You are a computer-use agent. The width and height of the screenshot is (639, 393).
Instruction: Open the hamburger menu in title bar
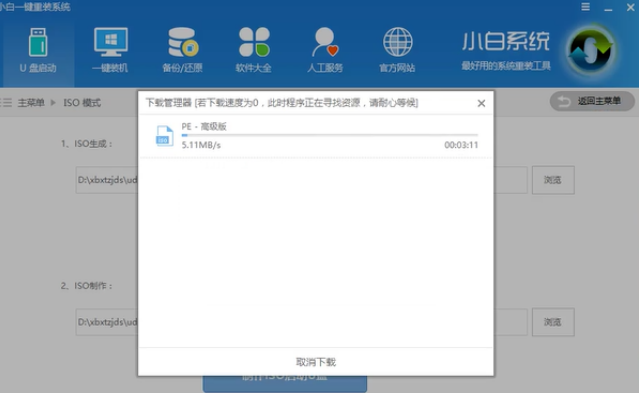point(586,7)
